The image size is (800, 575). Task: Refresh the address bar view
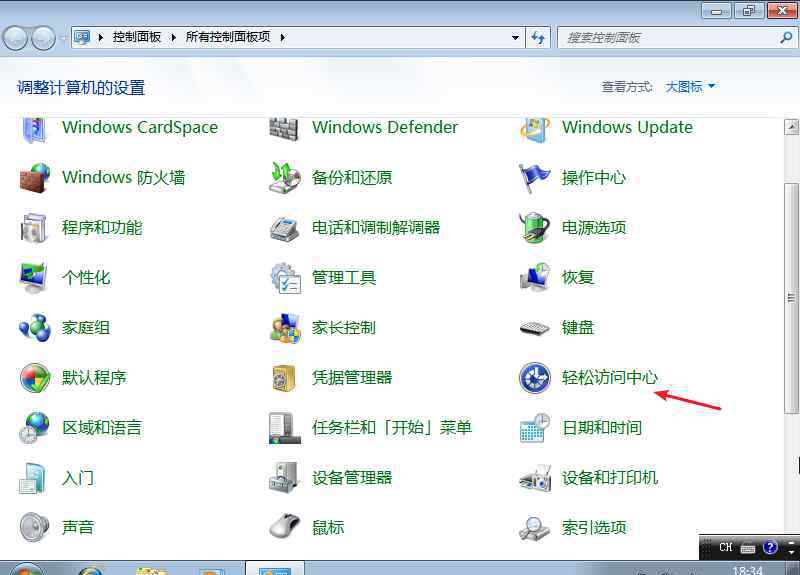coord(538,37)
